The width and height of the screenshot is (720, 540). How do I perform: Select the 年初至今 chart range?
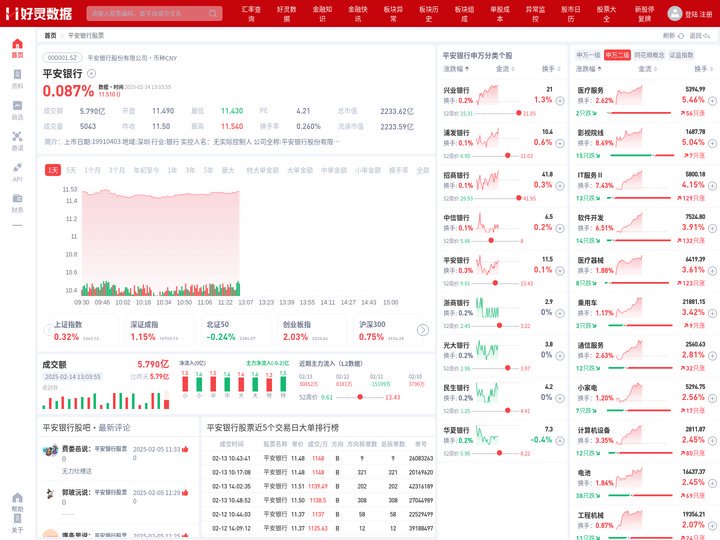pos(146,170)
